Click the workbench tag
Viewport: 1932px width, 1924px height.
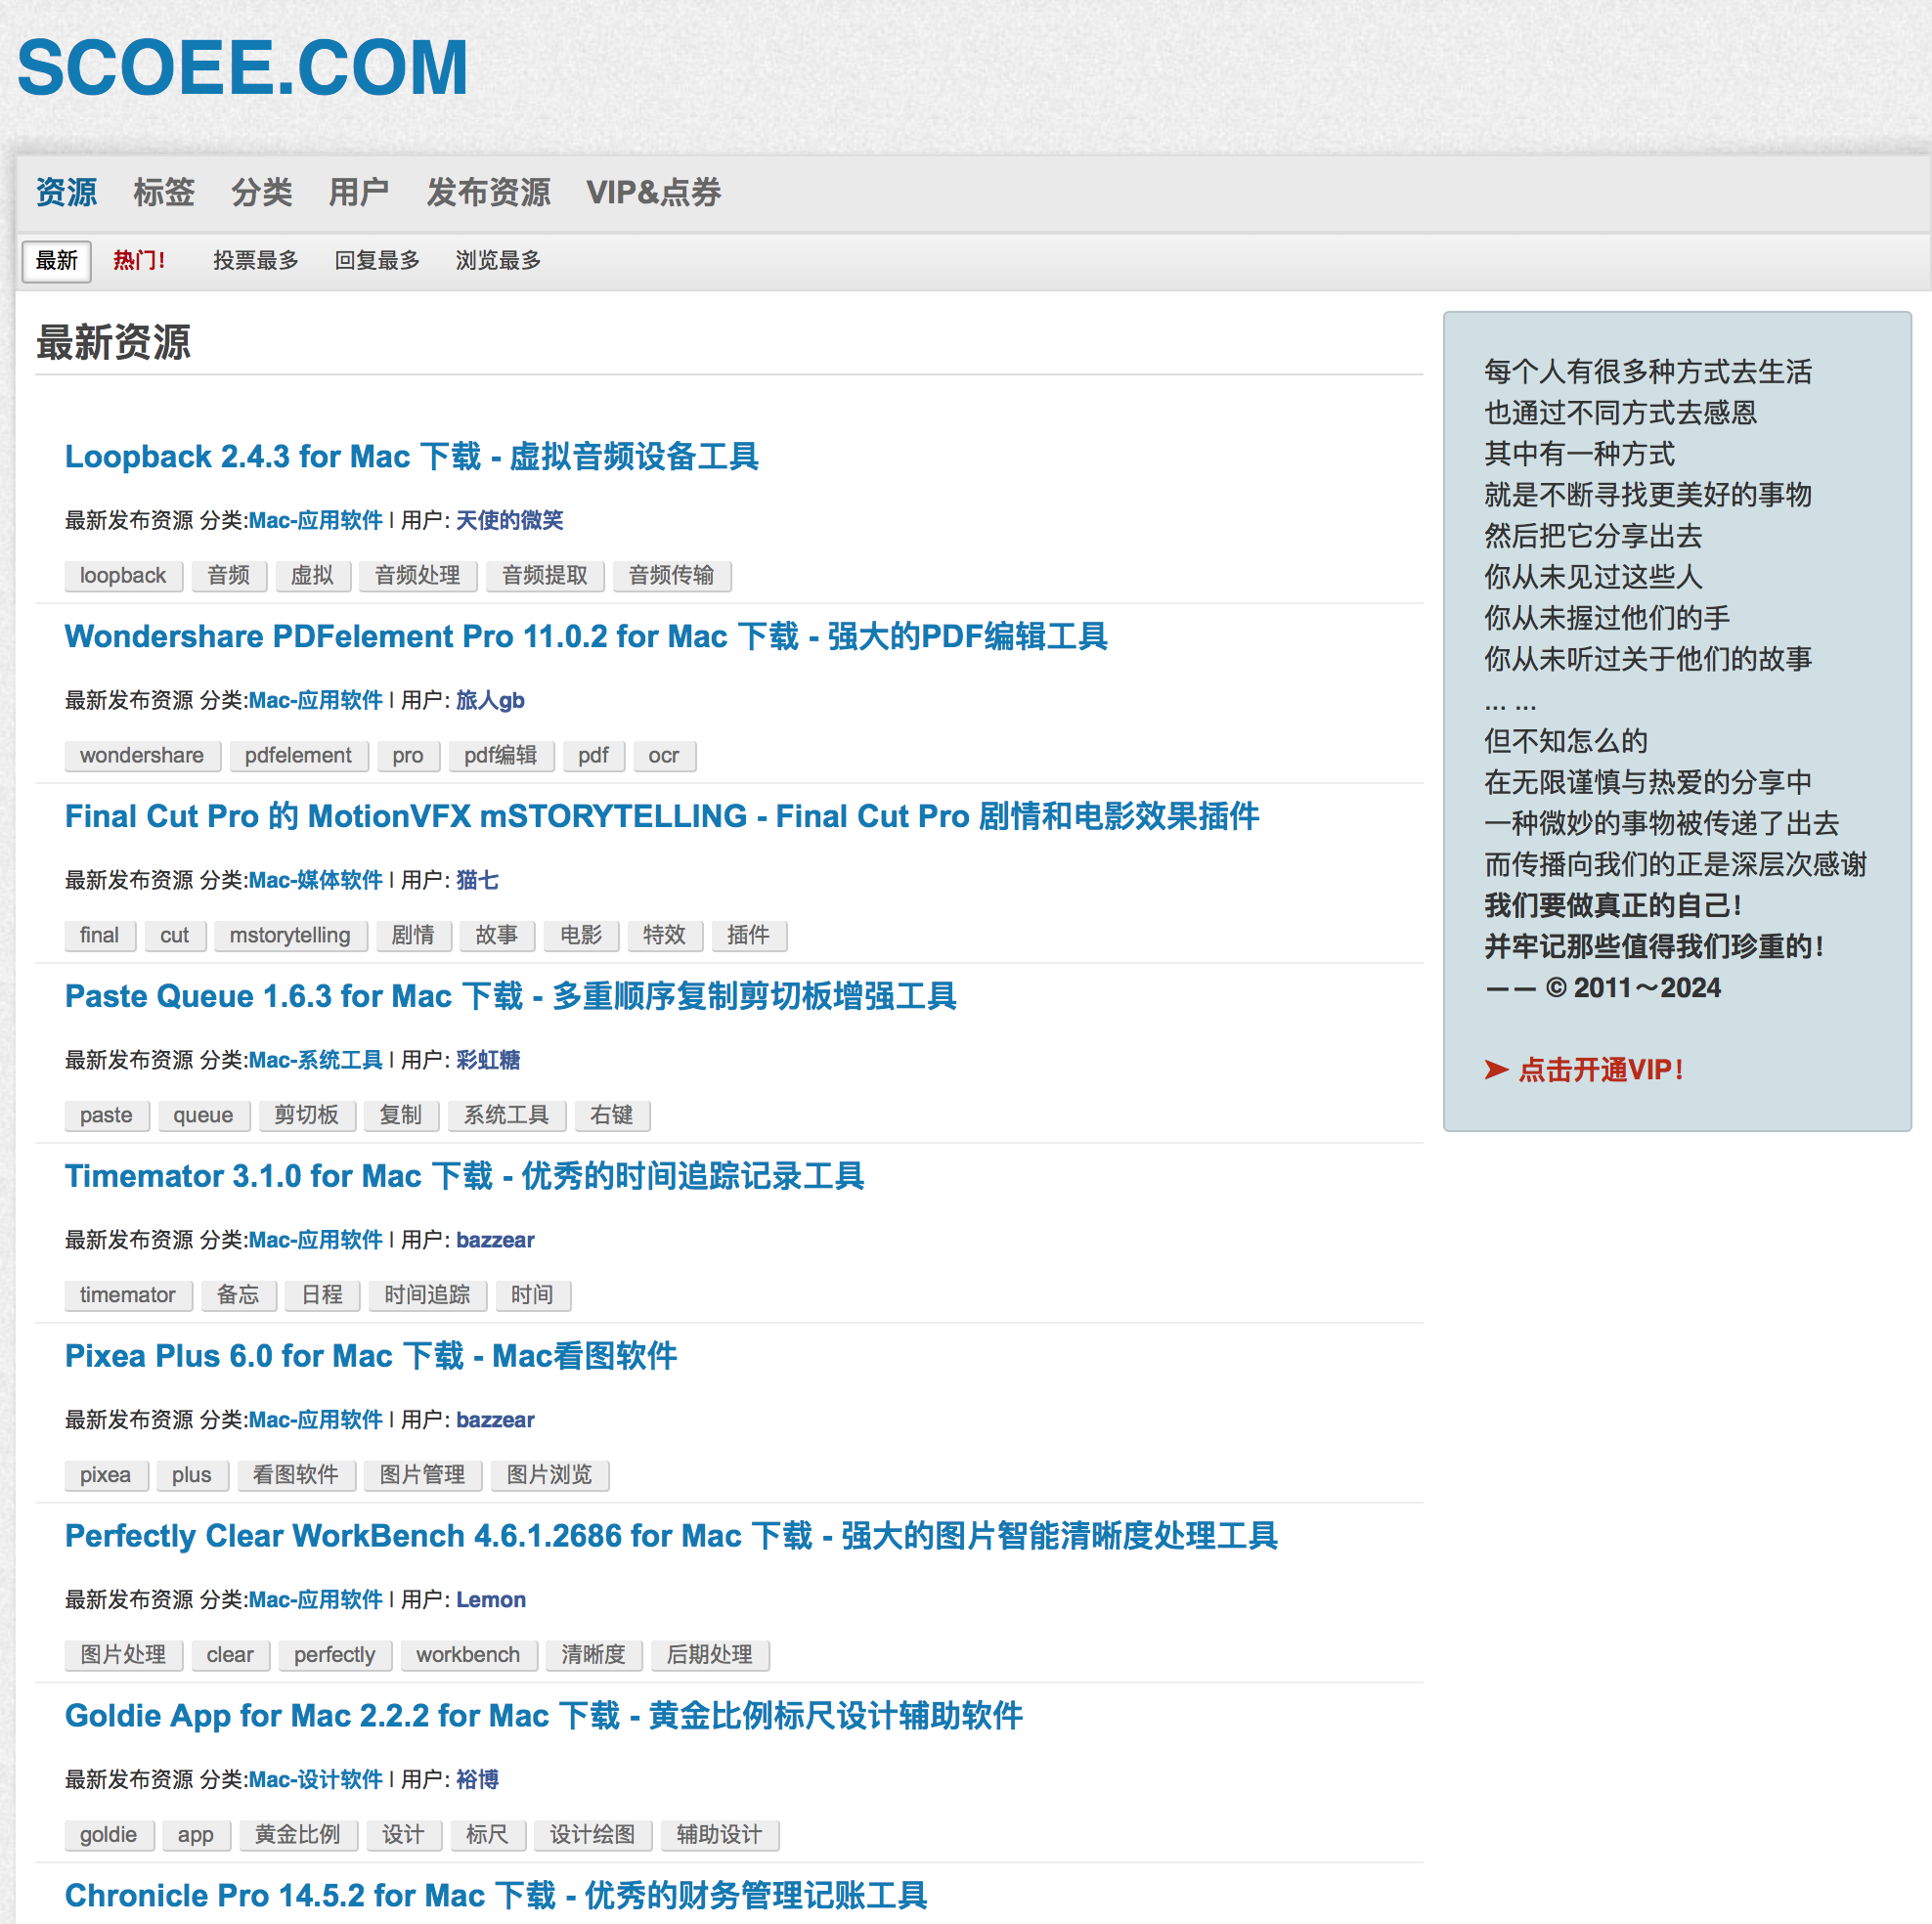click(x=468, y=1655)
